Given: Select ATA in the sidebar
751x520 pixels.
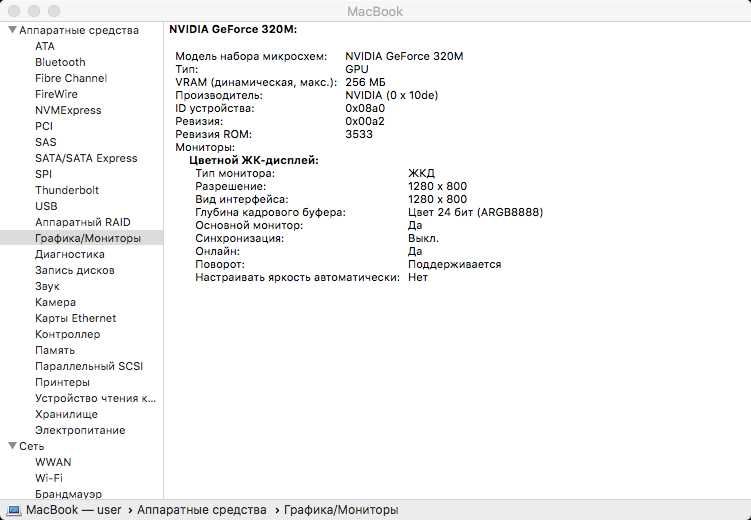Looking at the screenshot, I should point(45,46).
